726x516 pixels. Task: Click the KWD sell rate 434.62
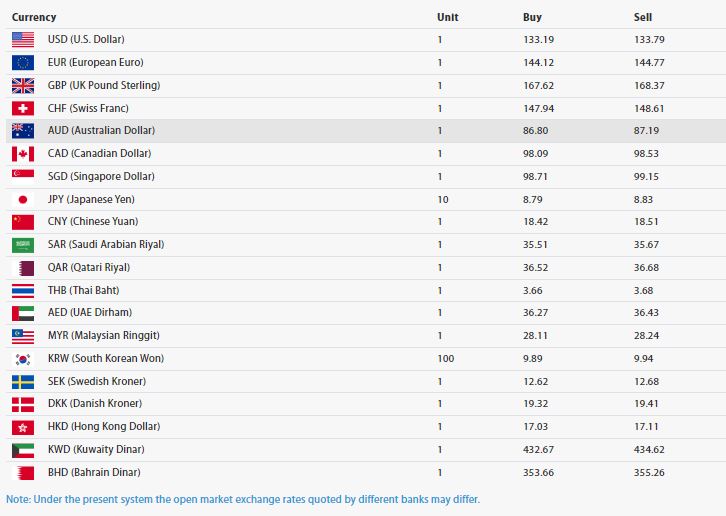click(649, 449)
